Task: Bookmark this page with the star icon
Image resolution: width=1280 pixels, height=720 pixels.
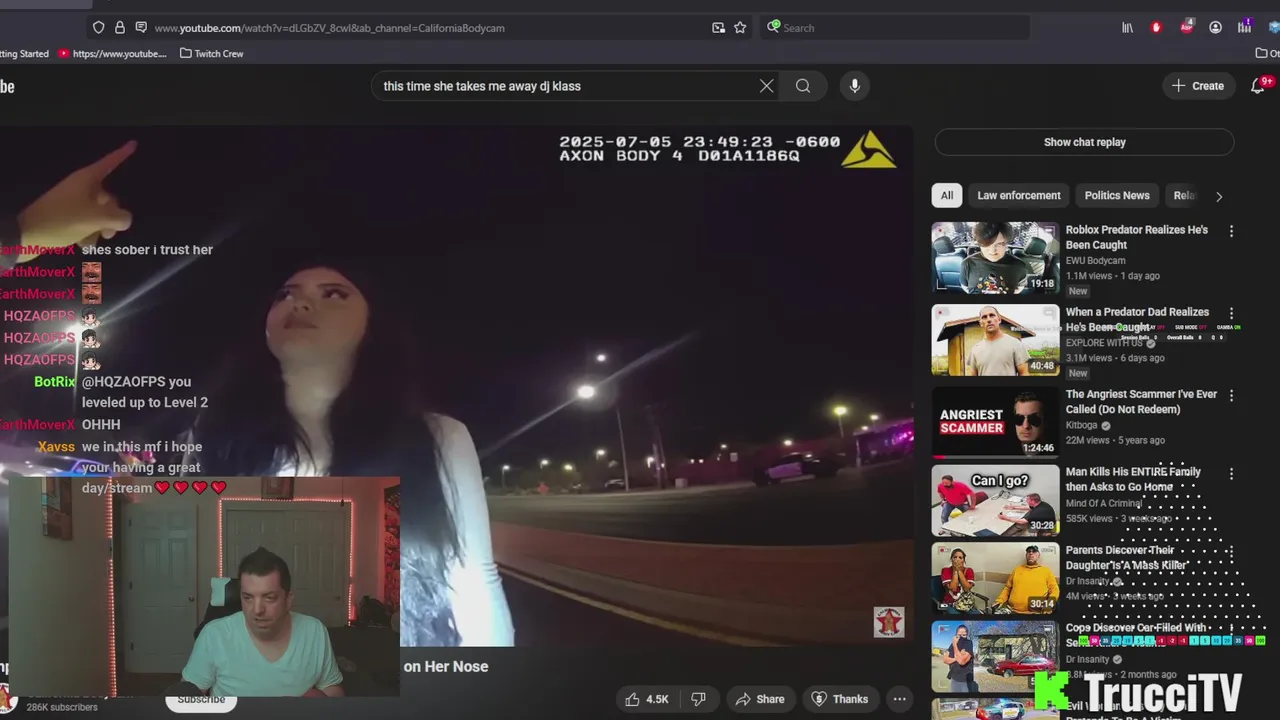Action: pos(740,28)
